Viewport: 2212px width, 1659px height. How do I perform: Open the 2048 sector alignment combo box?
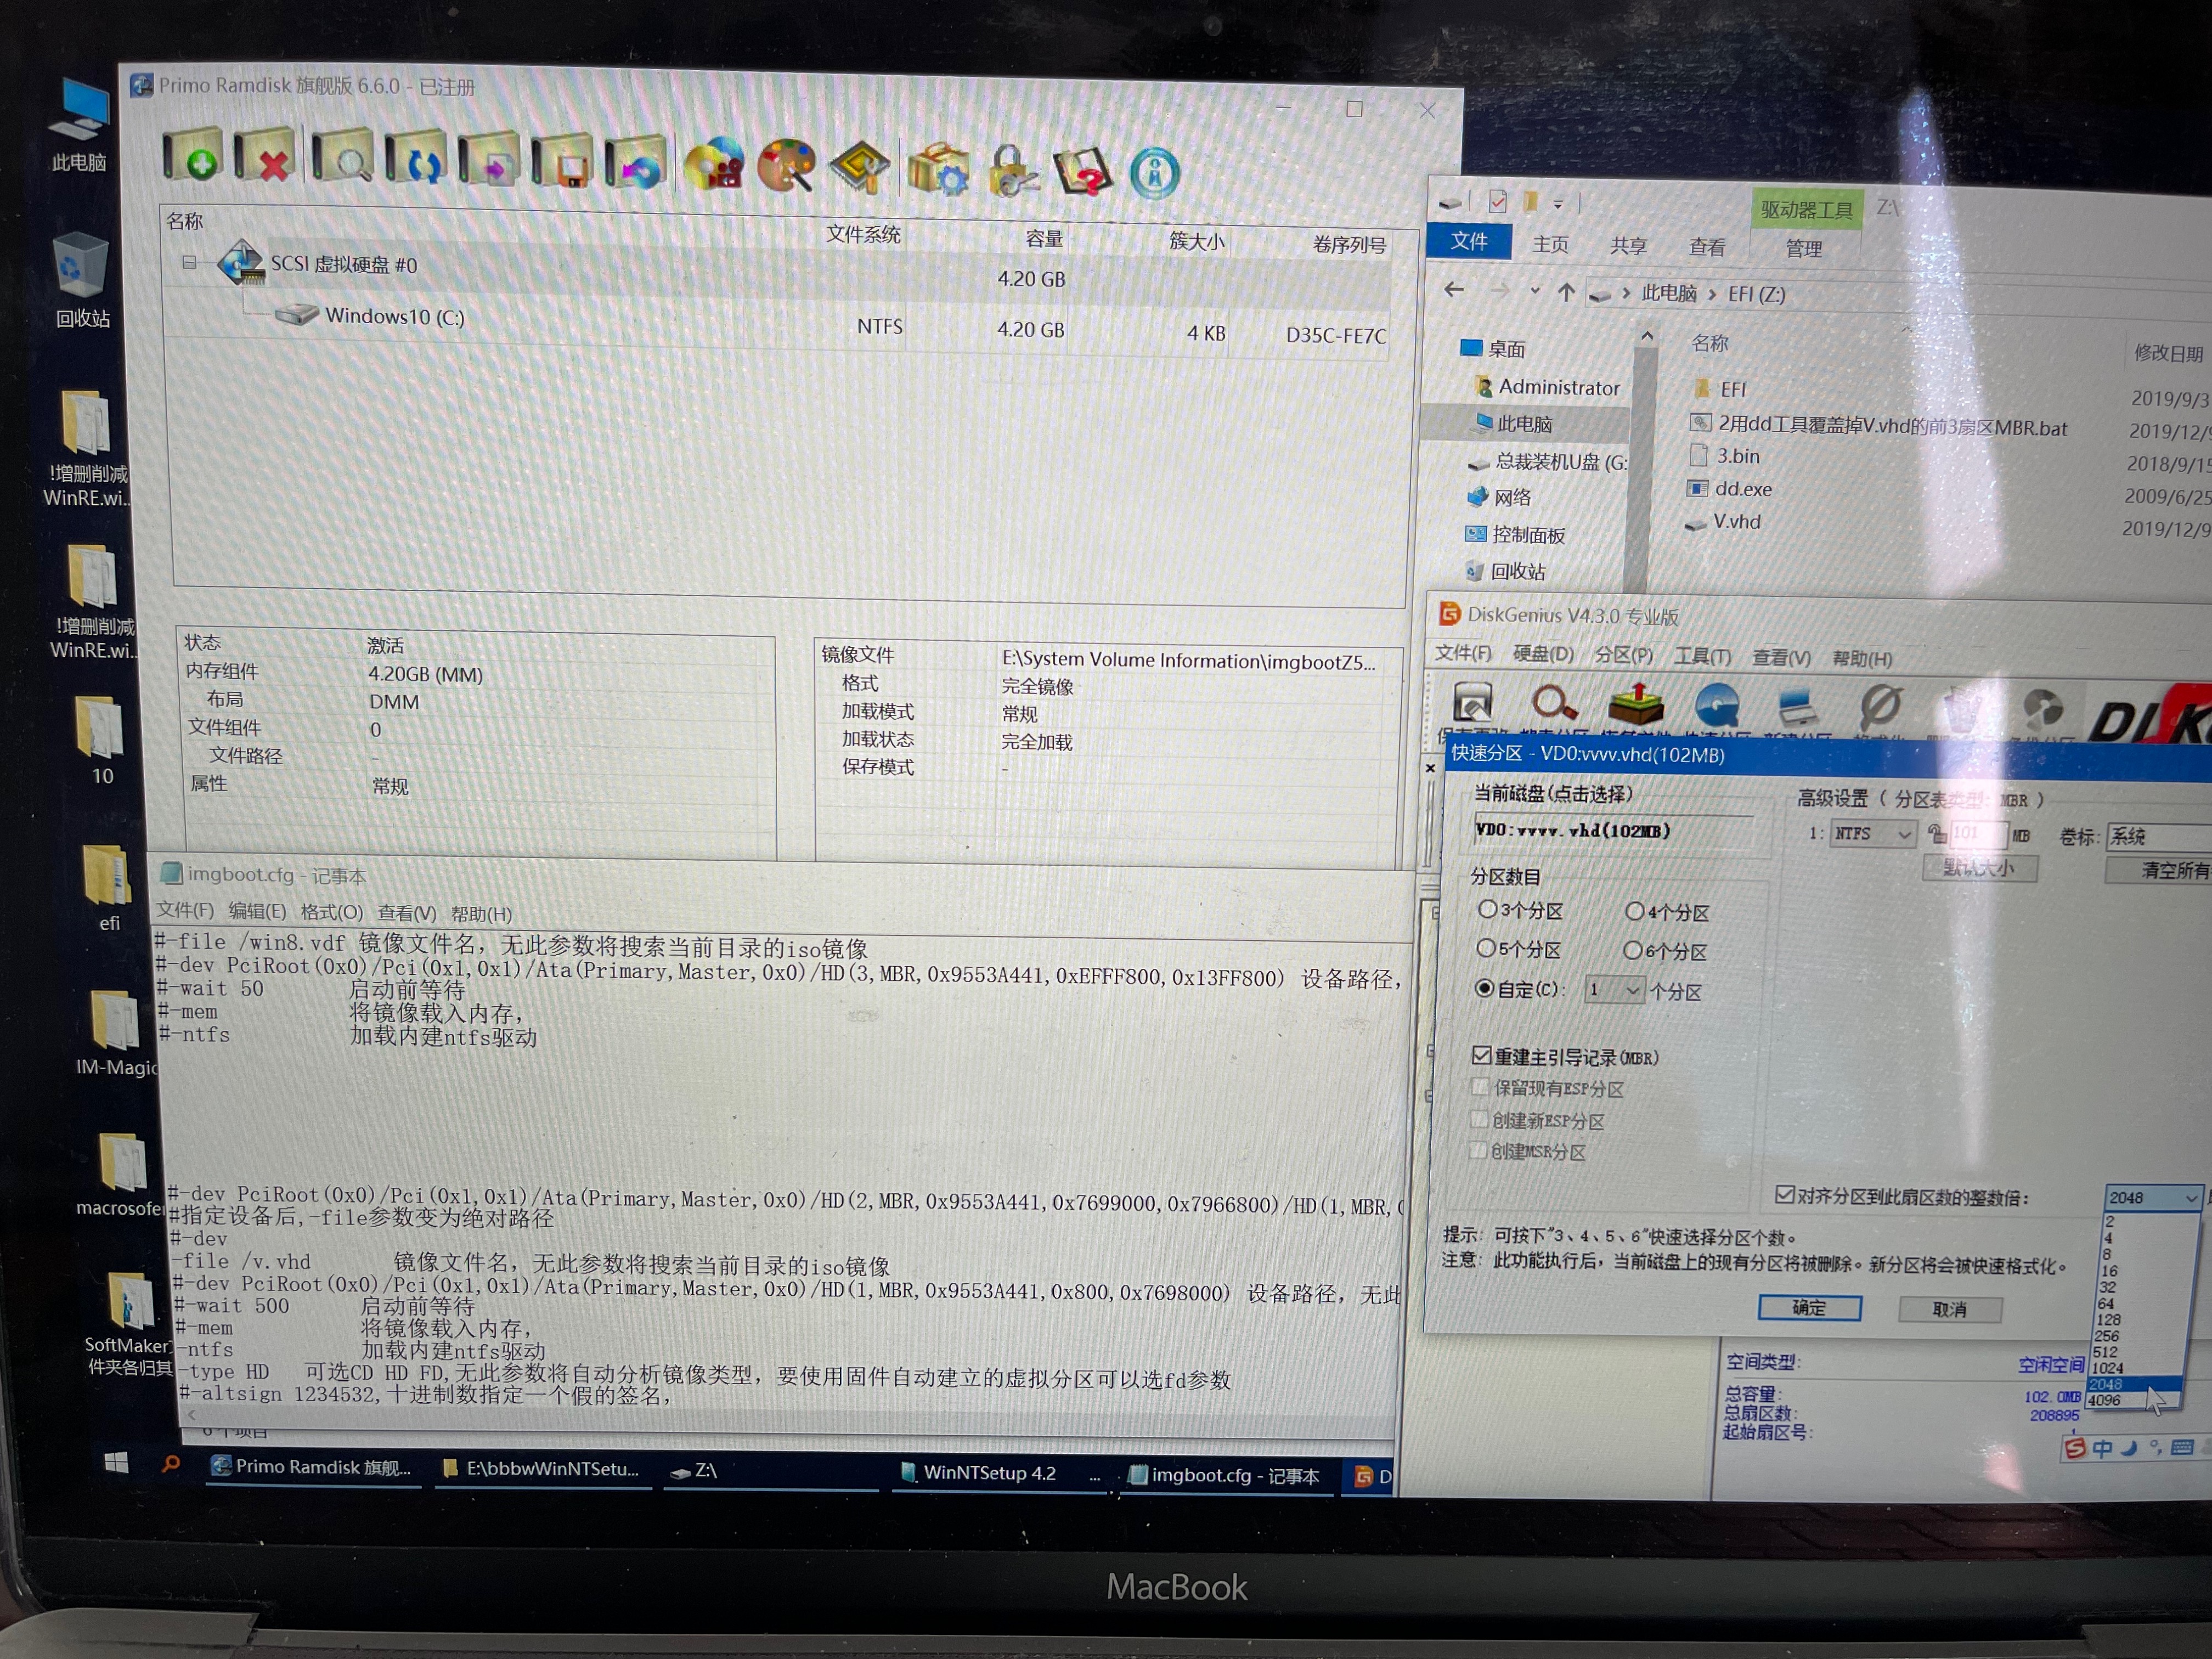coord(2154,1197)
